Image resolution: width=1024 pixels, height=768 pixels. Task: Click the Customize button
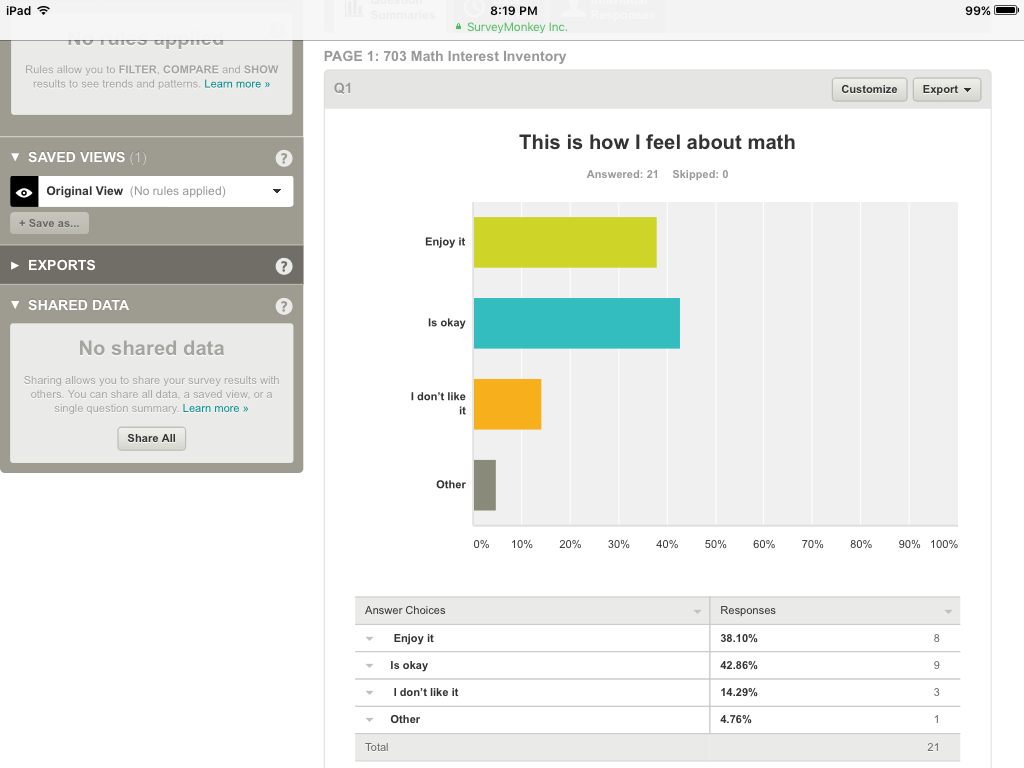(869, 89)
